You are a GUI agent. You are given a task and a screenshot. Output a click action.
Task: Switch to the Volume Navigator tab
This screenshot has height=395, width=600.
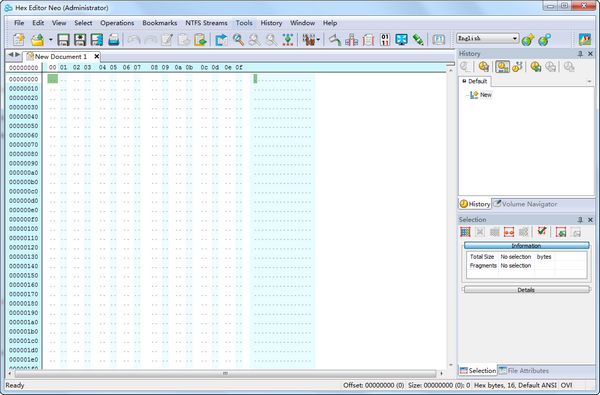pos(525,204)
